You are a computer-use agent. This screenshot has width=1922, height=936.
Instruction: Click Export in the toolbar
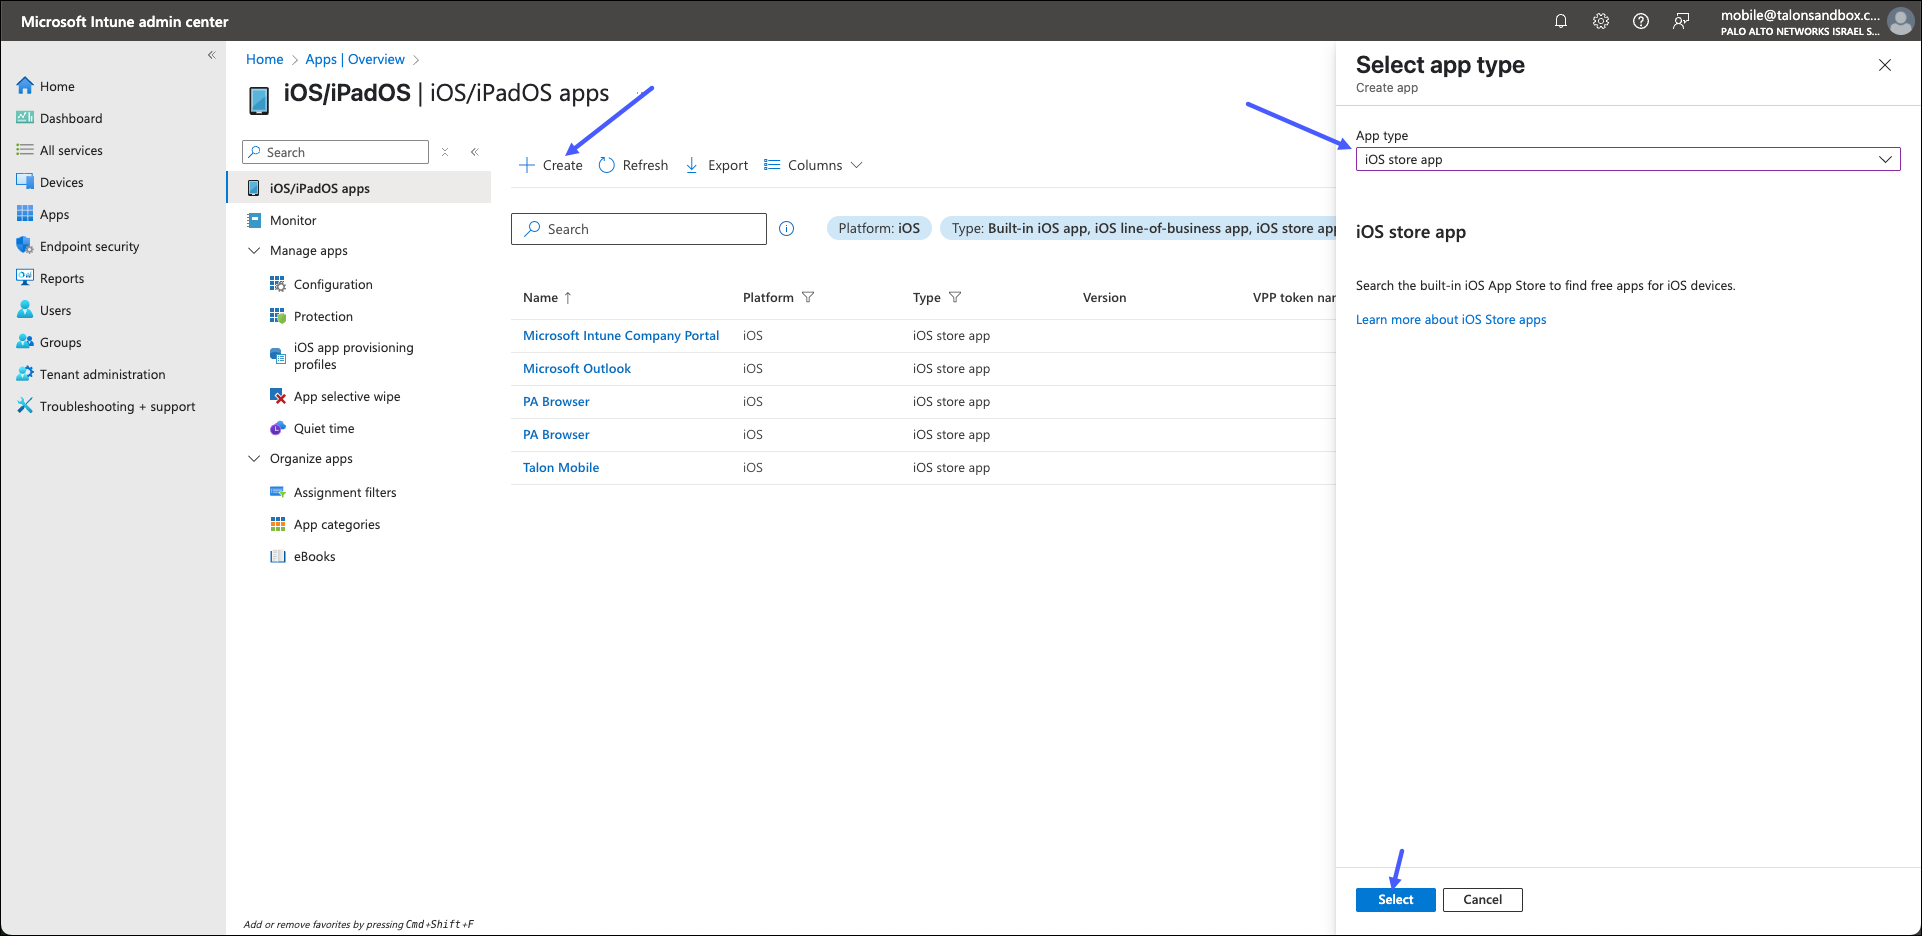[717, 165]
